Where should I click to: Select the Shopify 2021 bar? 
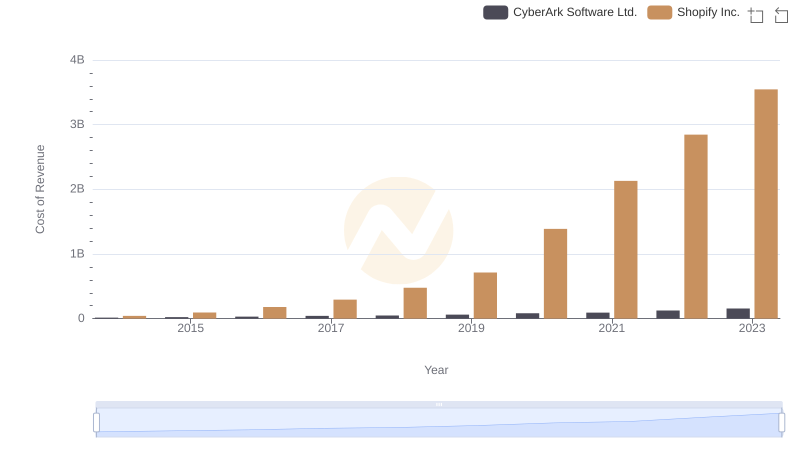pyautogui.click(x=626, y=250)
